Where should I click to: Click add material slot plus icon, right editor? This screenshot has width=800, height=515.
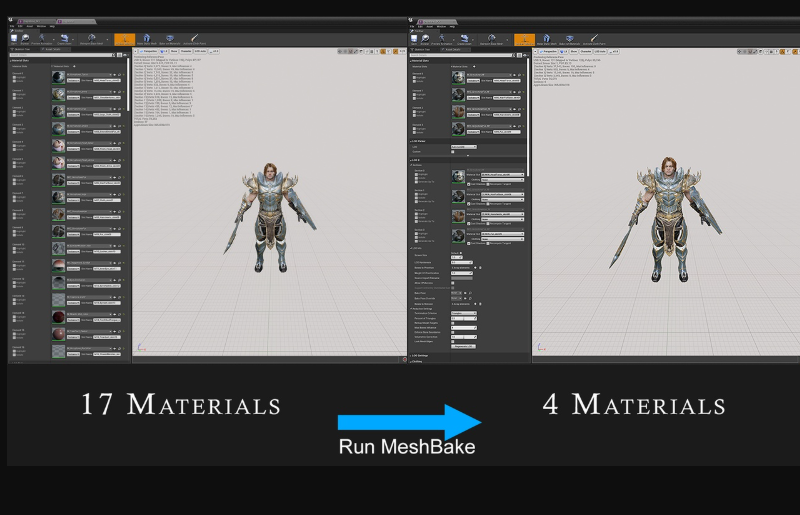click(474, 66)
